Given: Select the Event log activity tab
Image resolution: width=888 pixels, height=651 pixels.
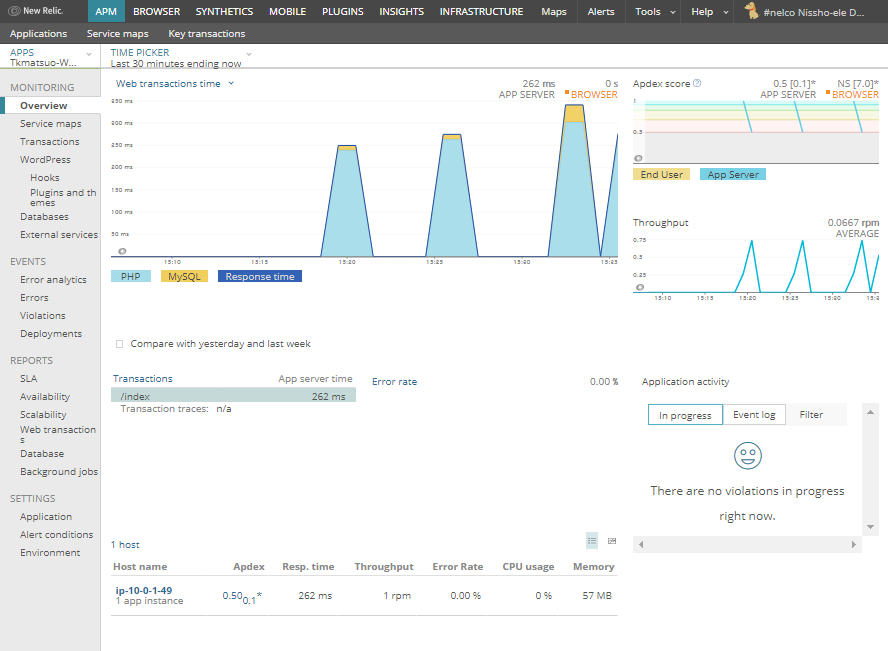Looking at the screenshot, I should pos(754,415).
